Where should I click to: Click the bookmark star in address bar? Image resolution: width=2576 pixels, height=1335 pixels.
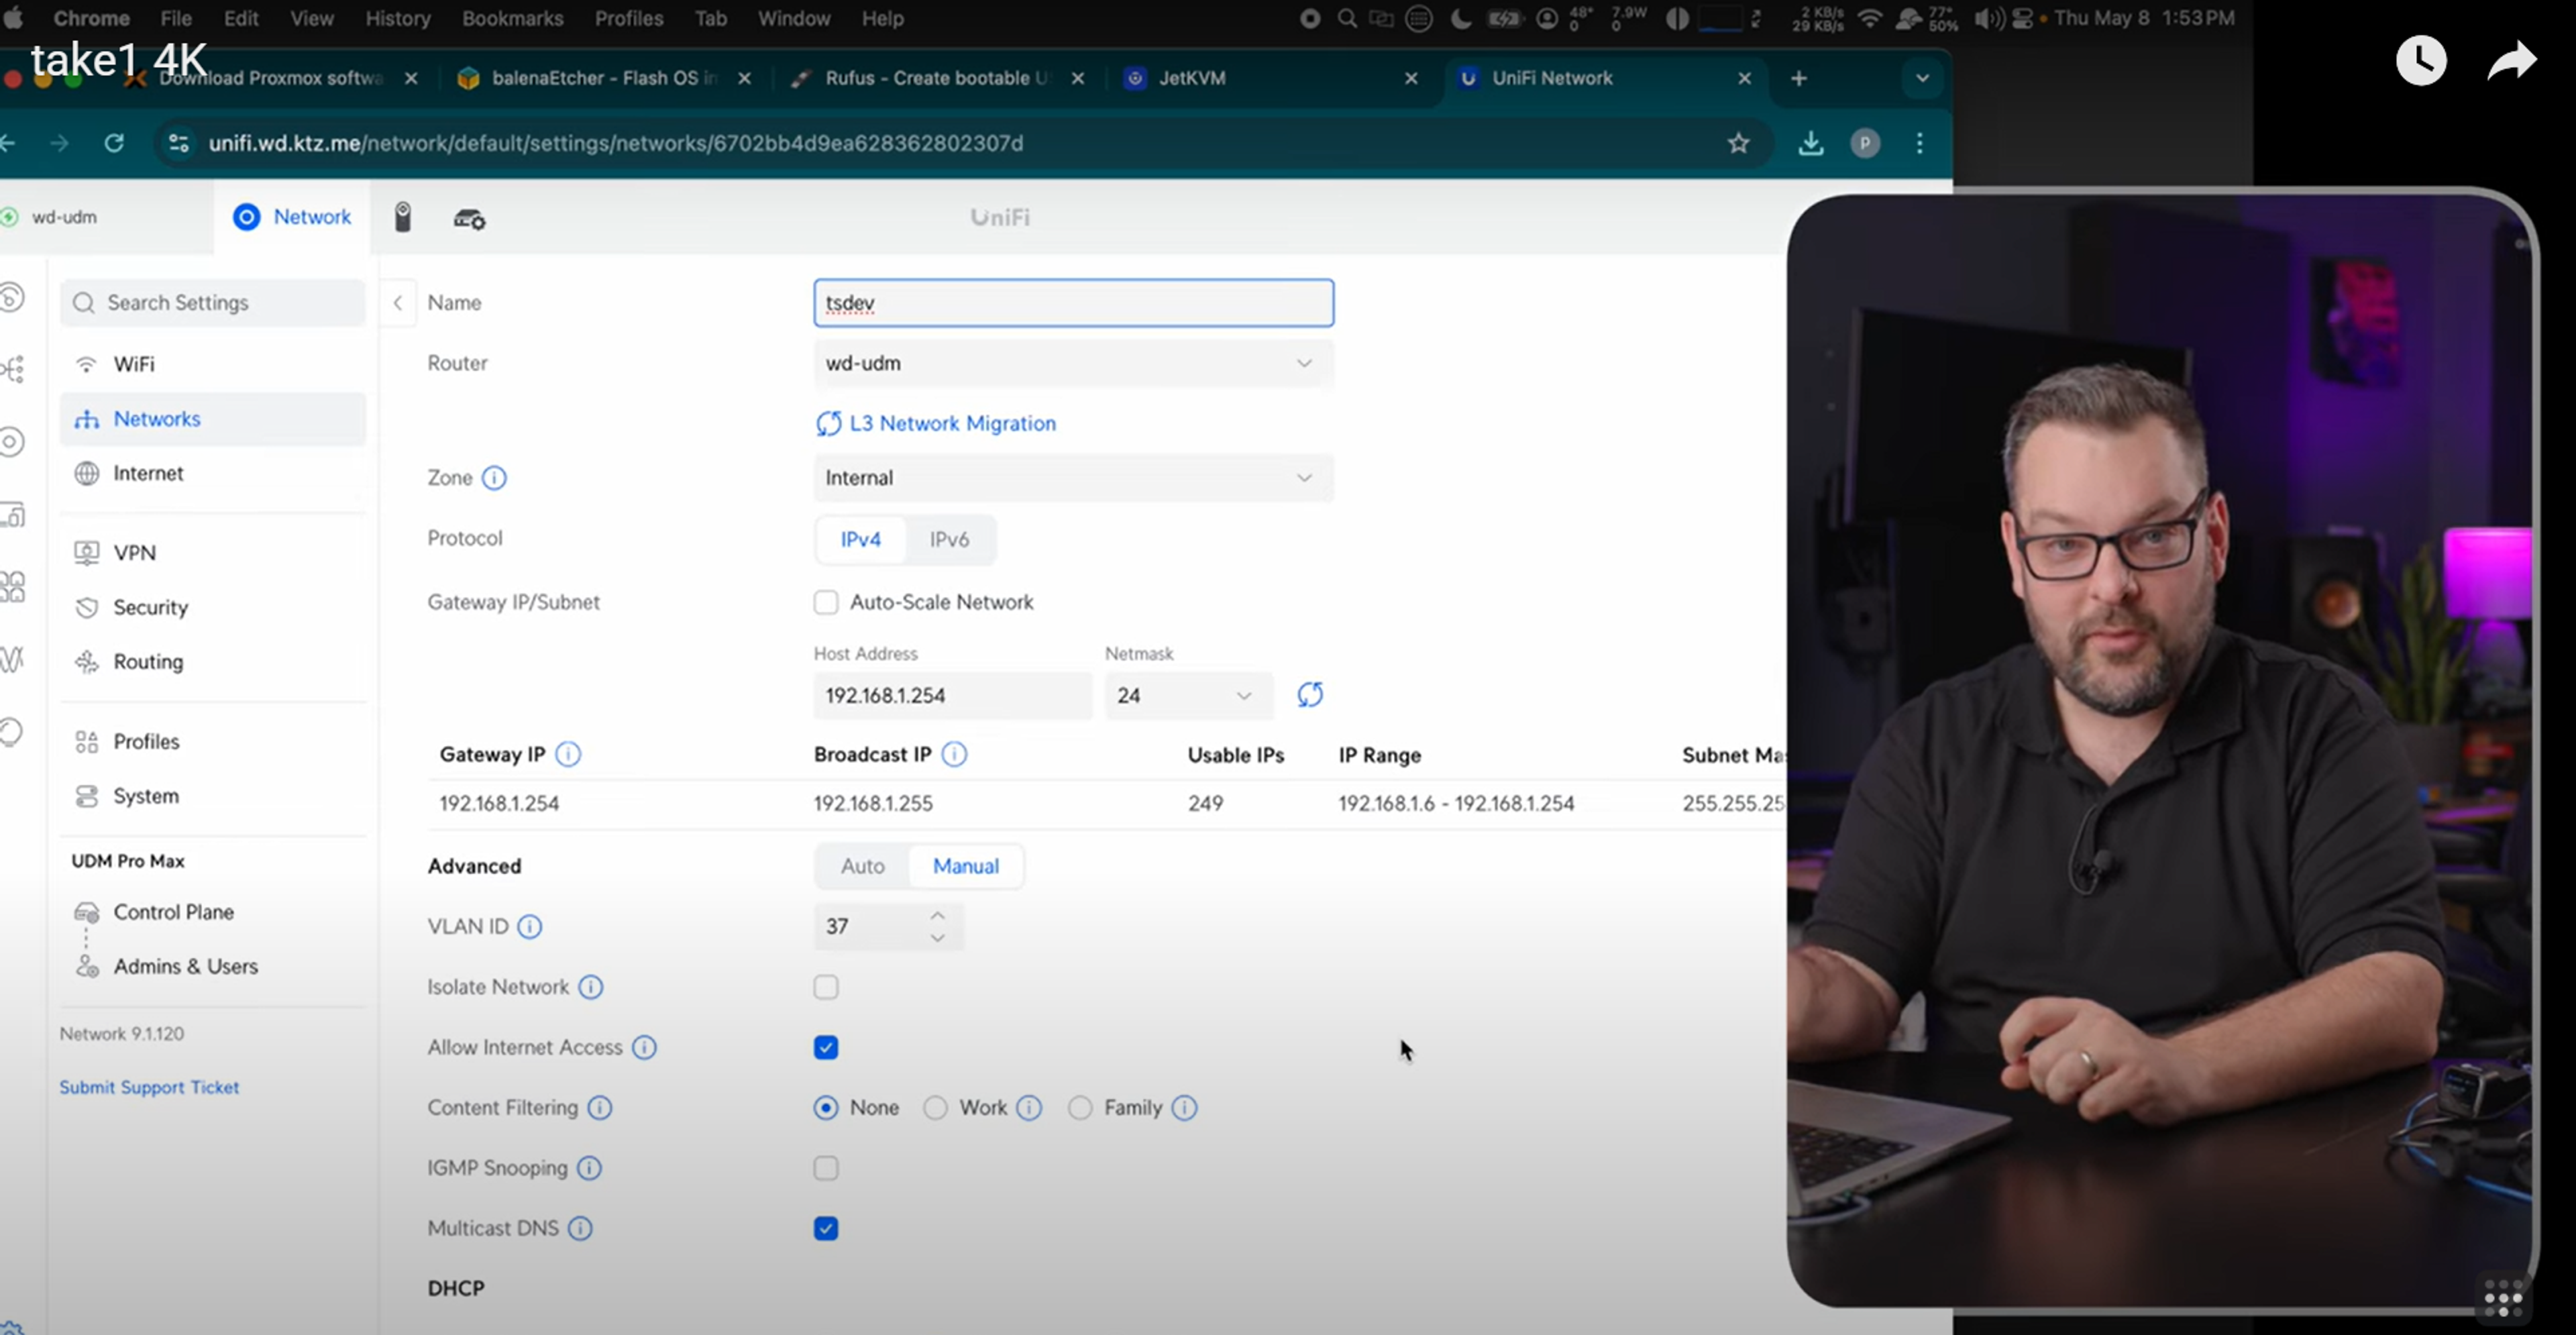coord(1738,143)
